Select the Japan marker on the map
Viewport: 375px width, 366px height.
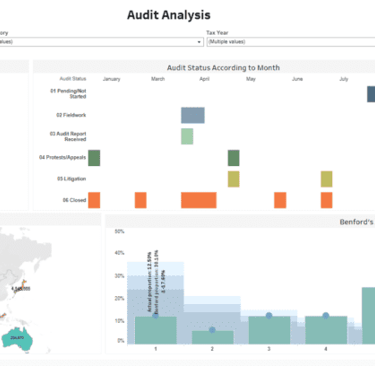tap(20, 287)
